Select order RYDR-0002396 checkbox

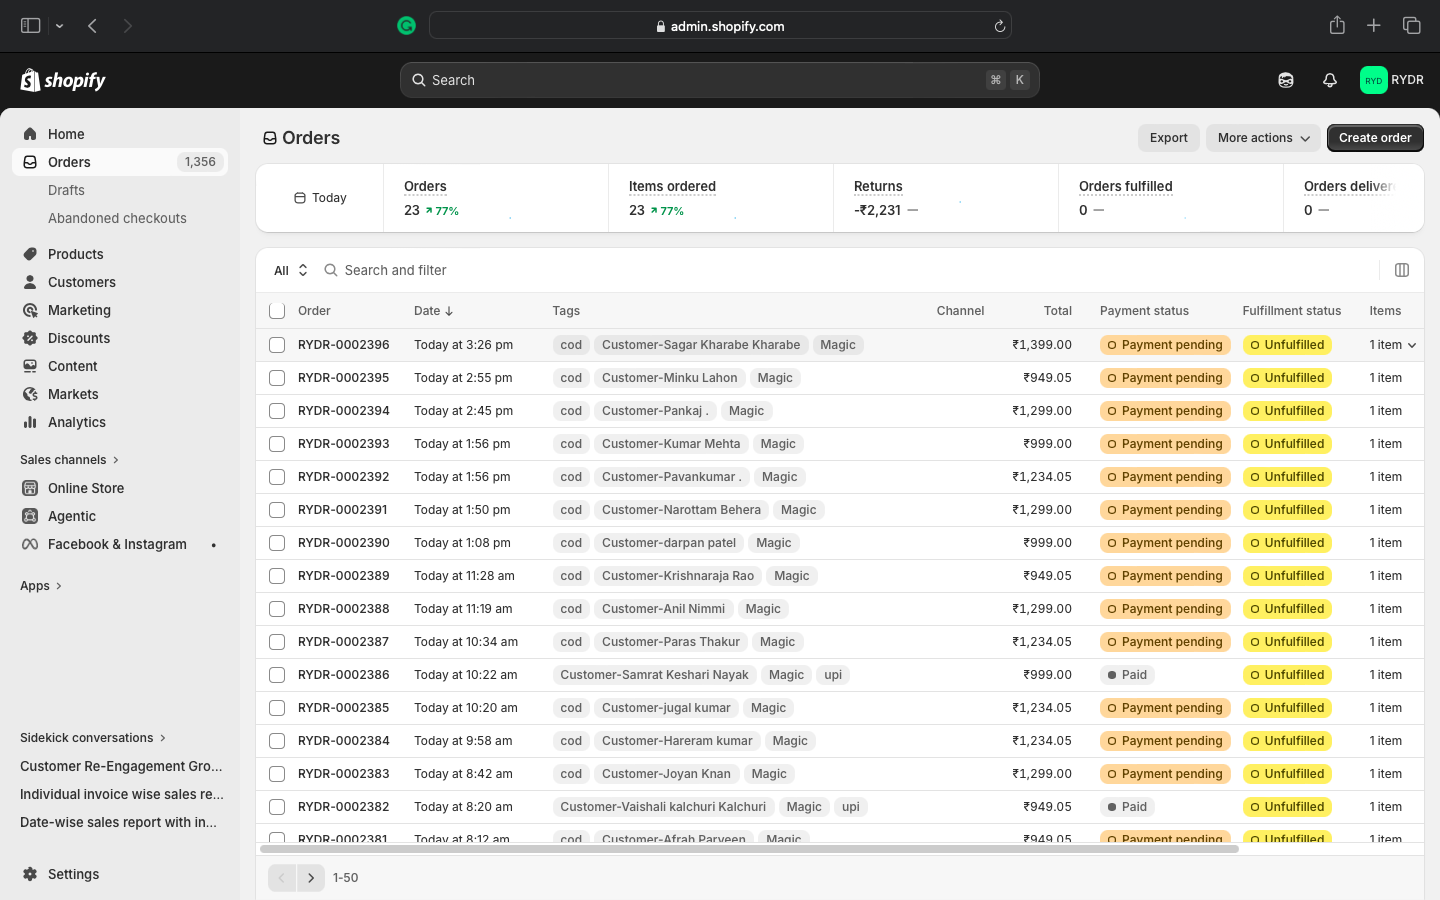pos(277,345)
